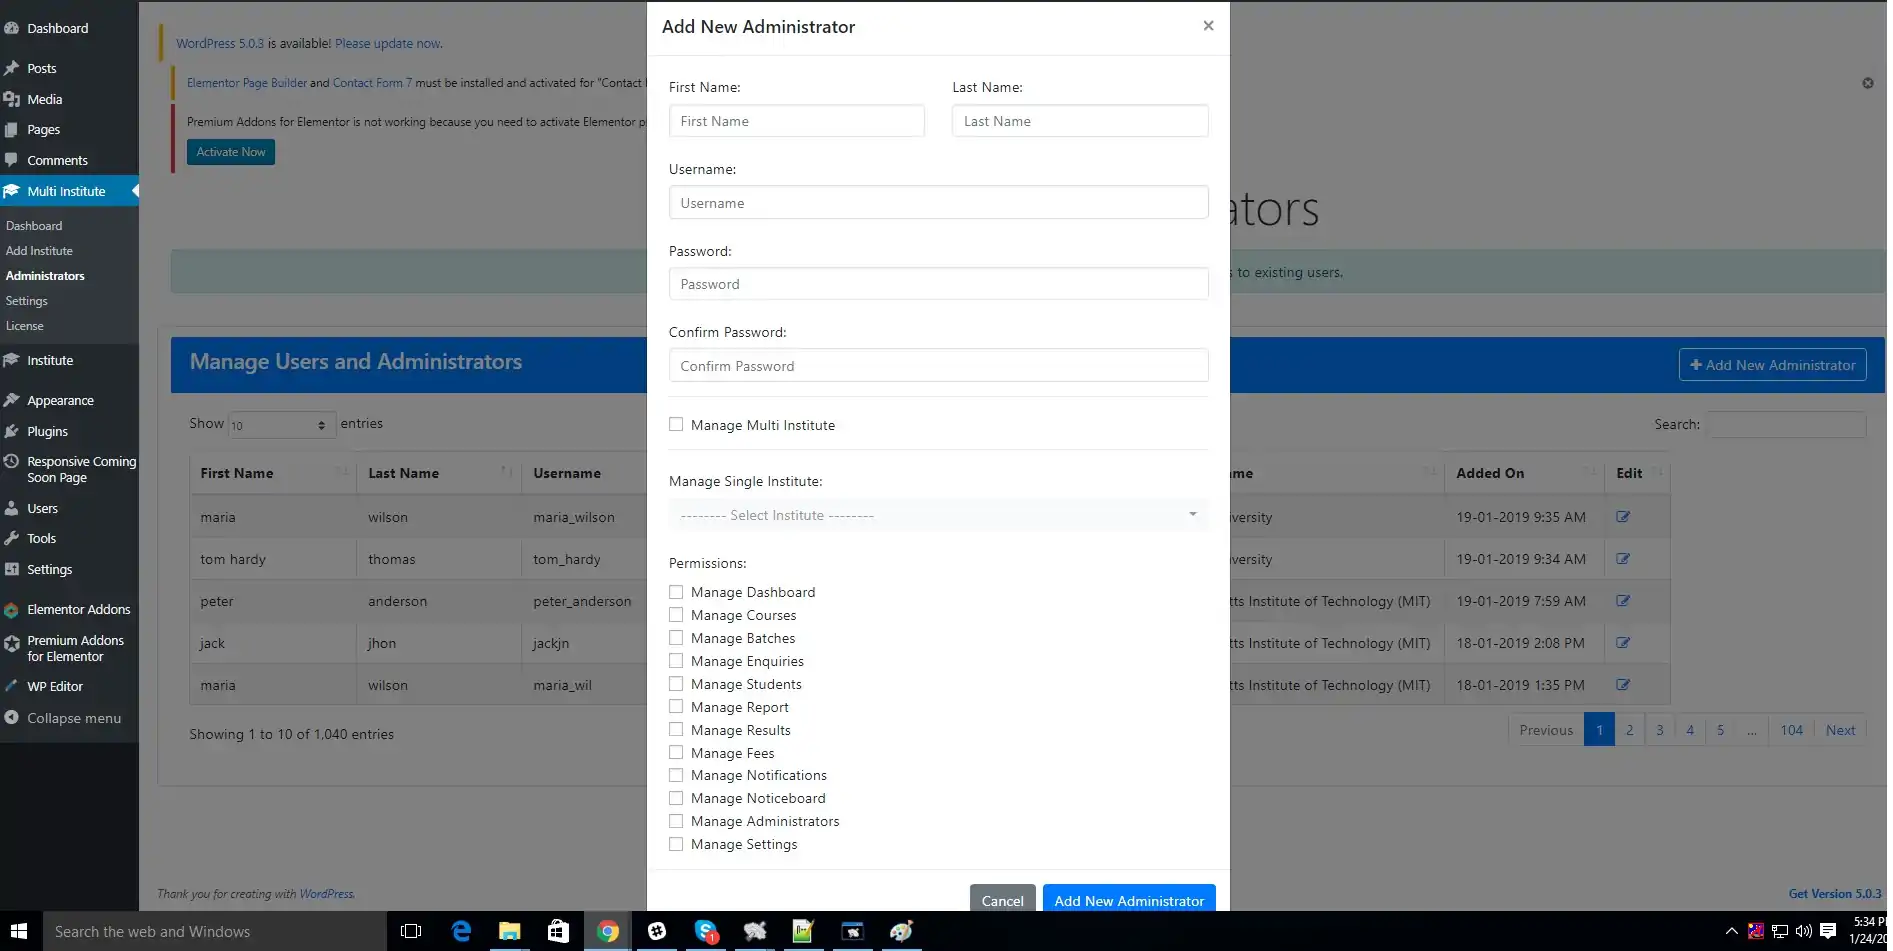1893x951 pixels.
Task: Select the Elementor Addons sidebar icon
Action: pos(11,609)
